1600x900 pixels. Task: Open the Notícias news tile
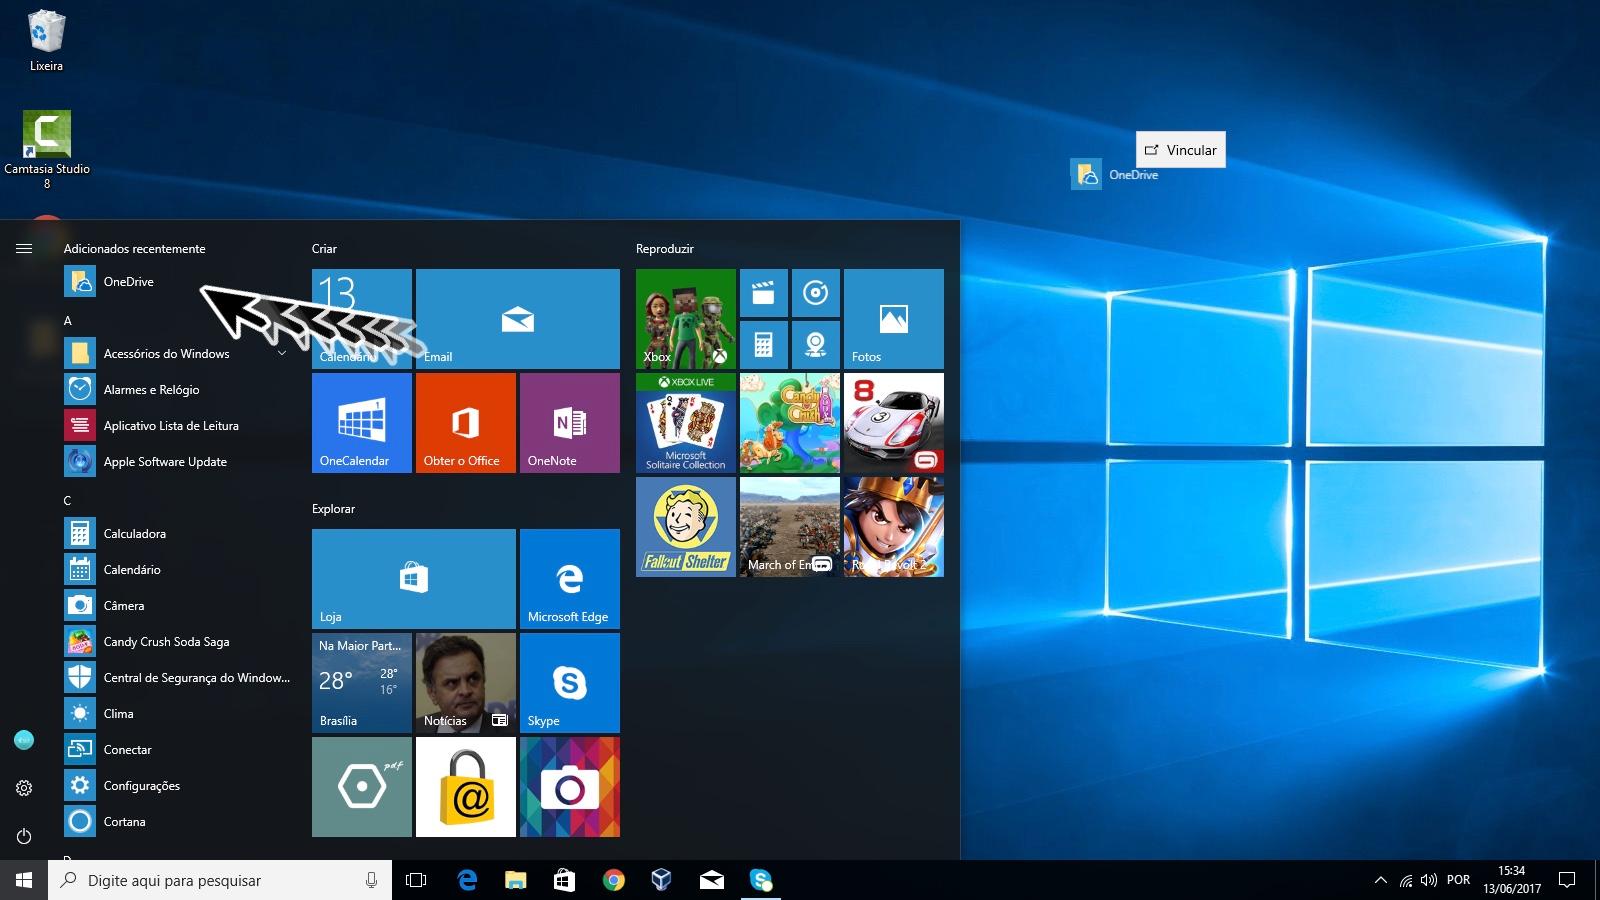[x=466, y=683]
